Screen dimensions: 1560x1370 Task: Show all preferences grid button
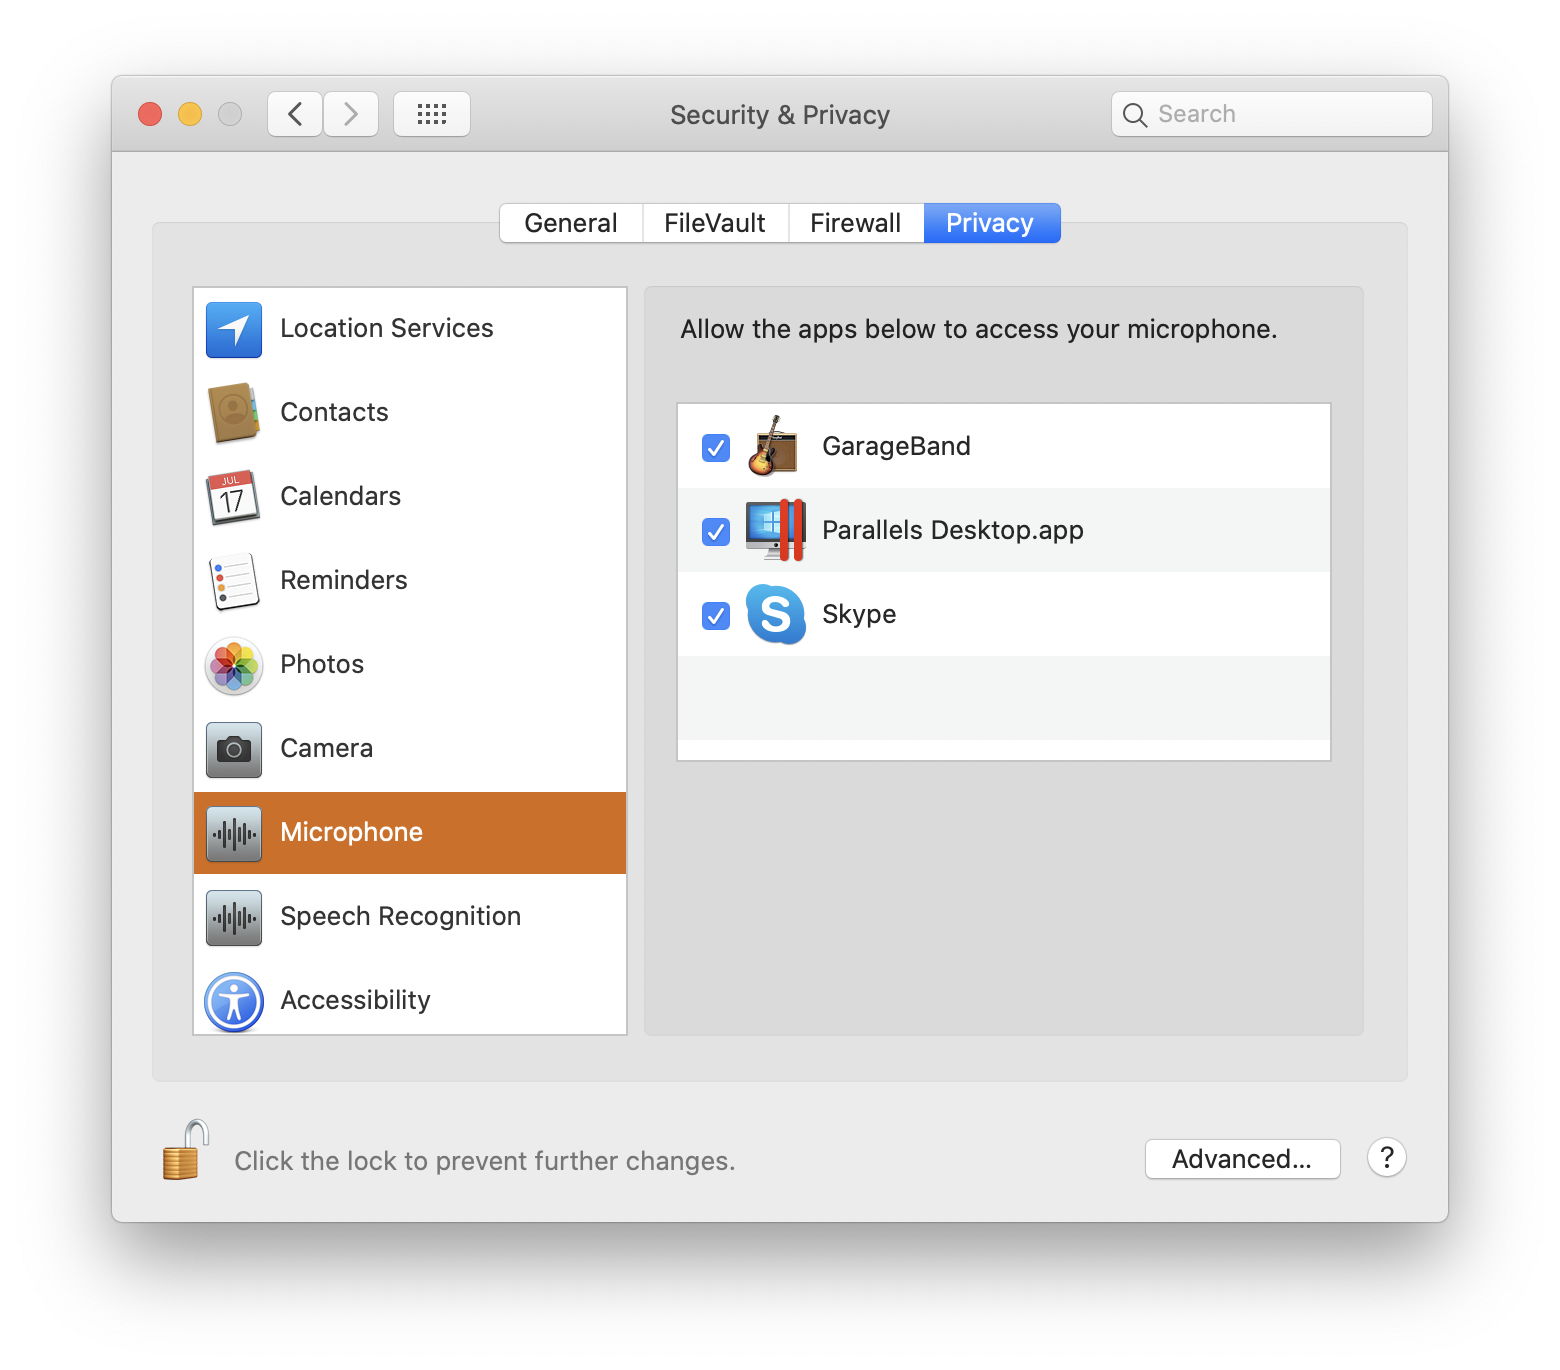point(432,114)
